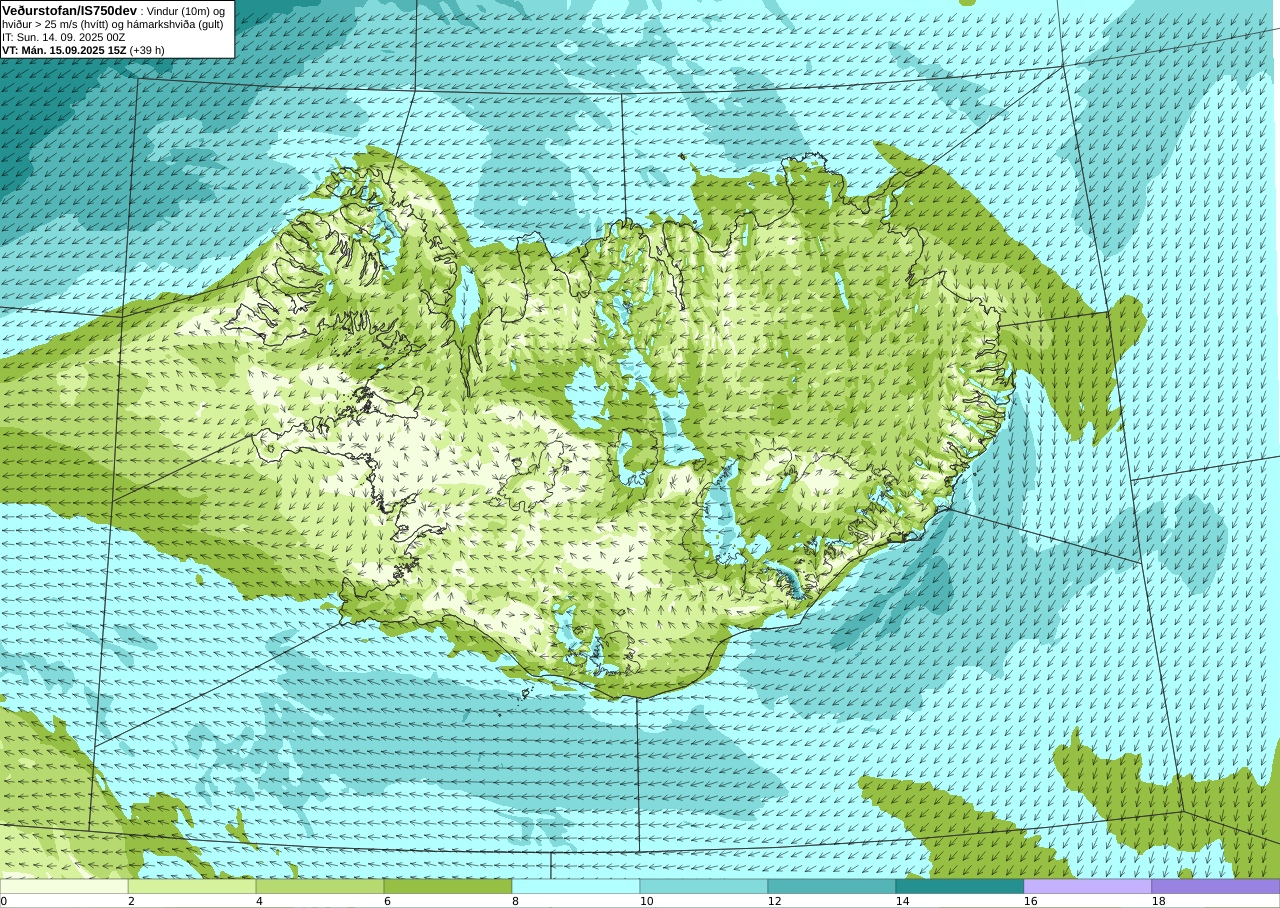Click the '(+39 h)' forecast offset text

[x=147, y=50]
